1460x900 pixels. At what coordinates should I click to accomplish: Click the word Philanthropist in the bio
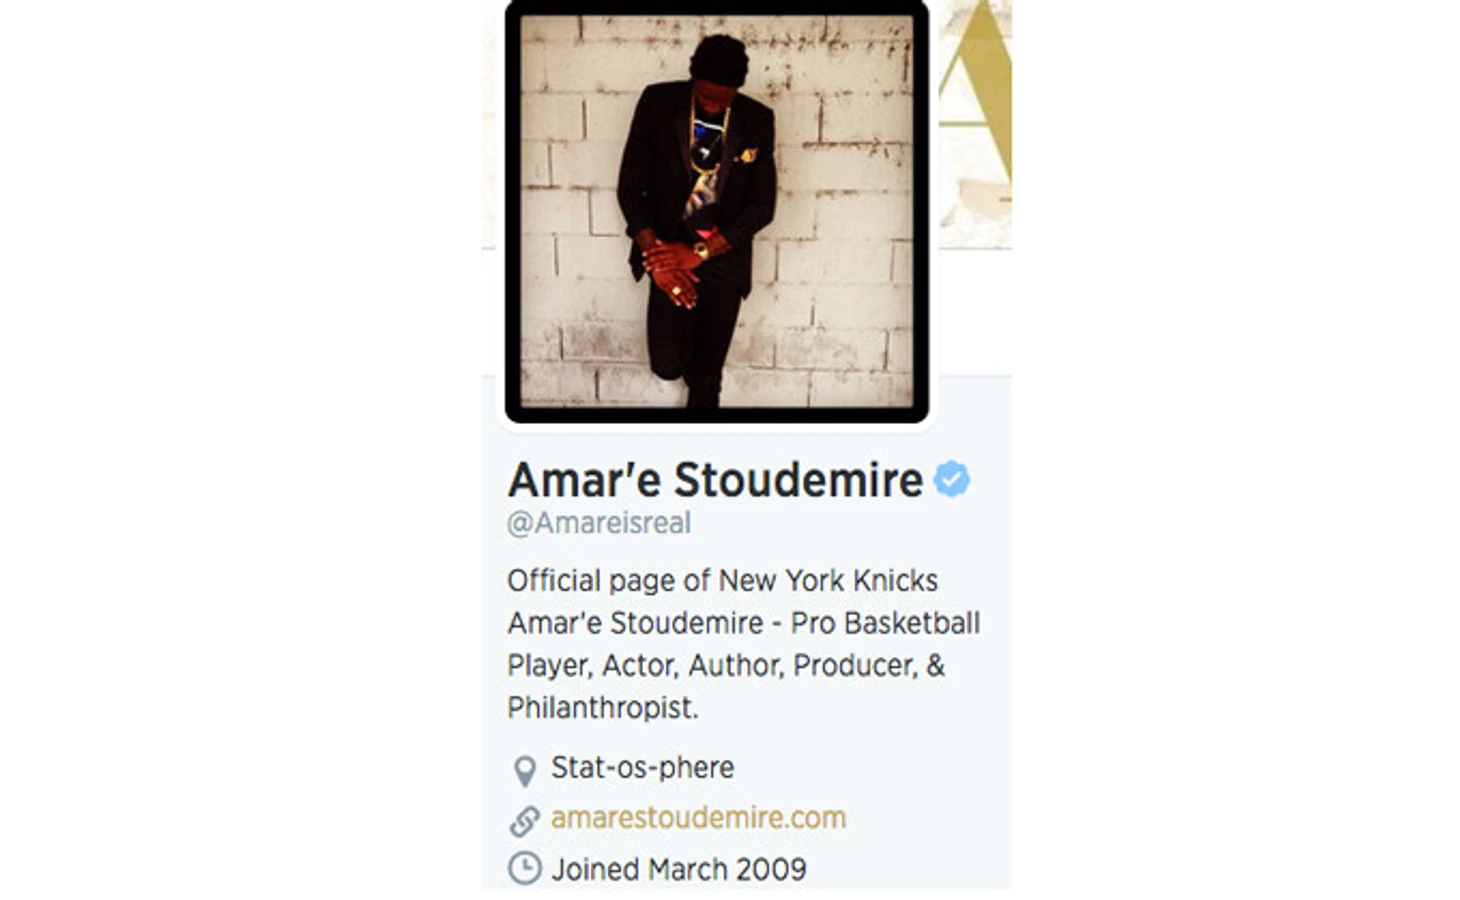pyautogui.click(x=603, y=708)
